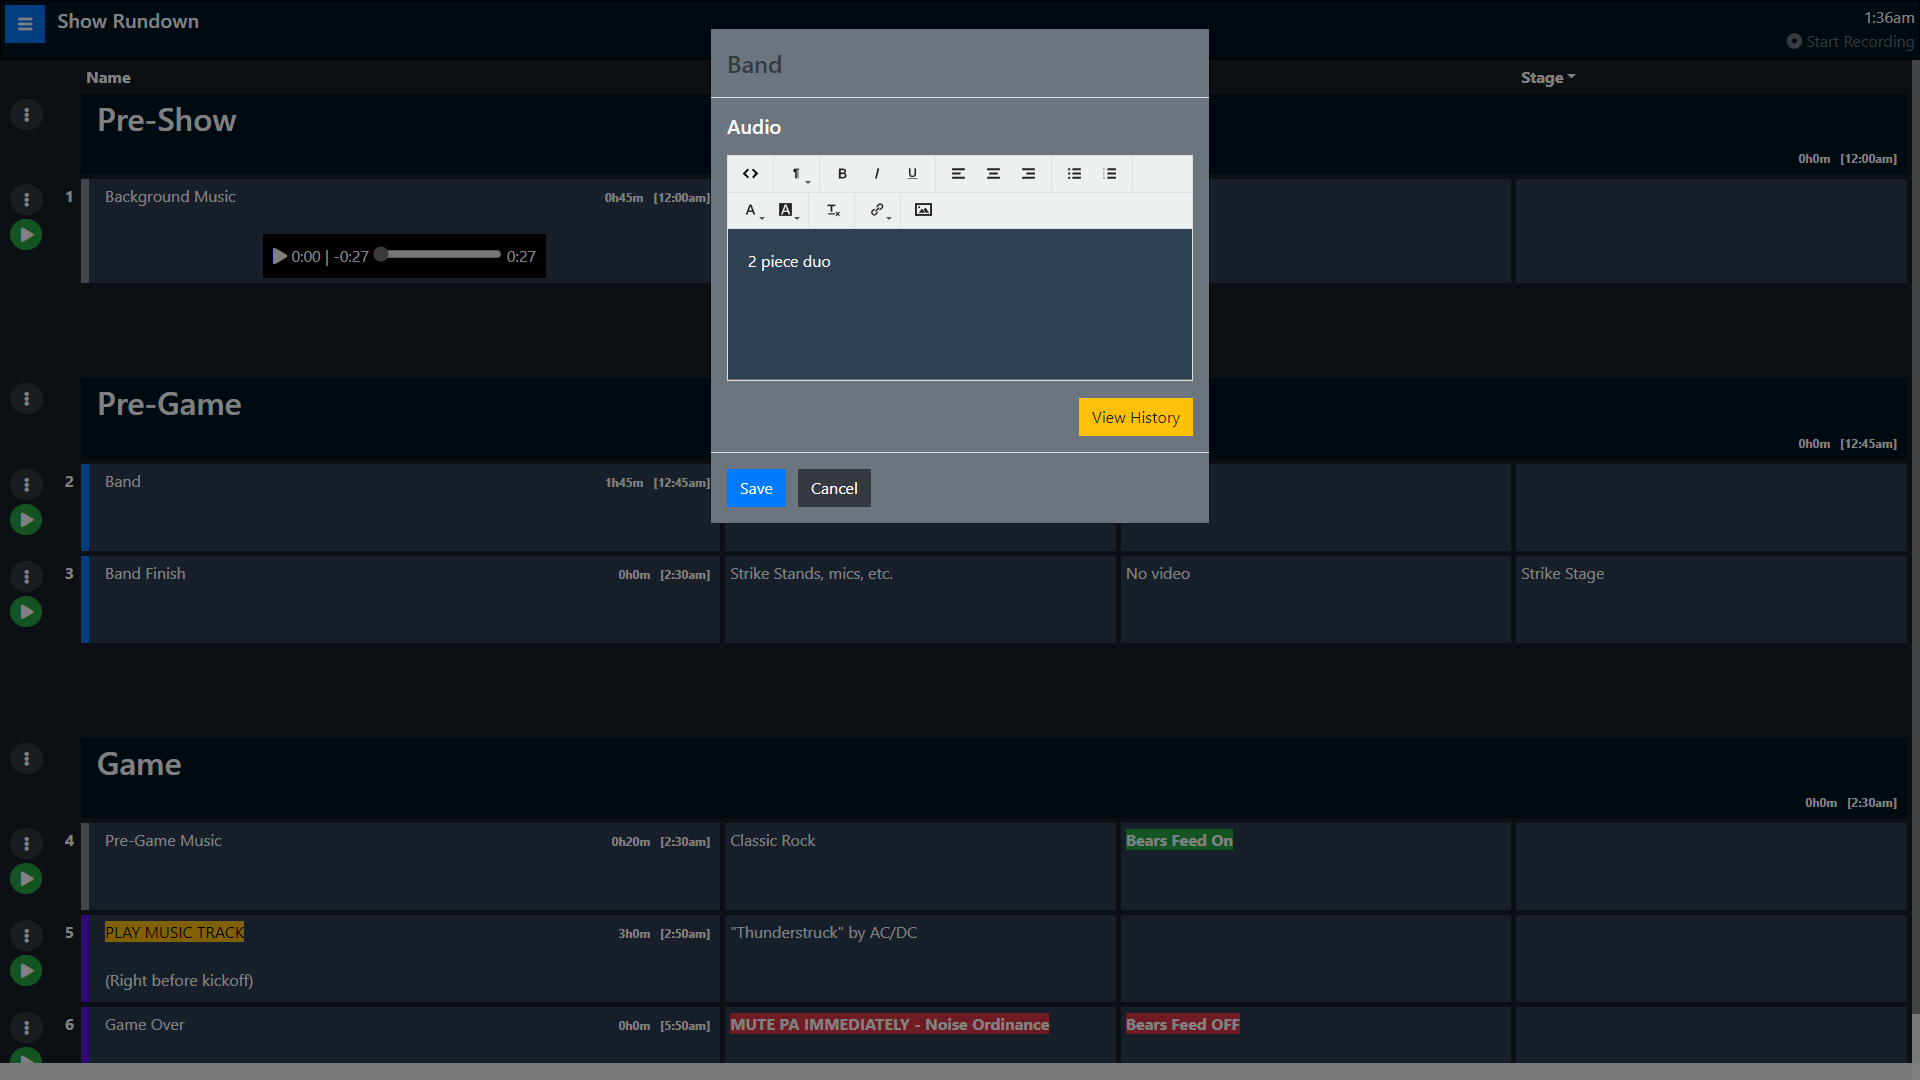
Task: Clear formatting with the Tx icon
Action: point(832,210)
